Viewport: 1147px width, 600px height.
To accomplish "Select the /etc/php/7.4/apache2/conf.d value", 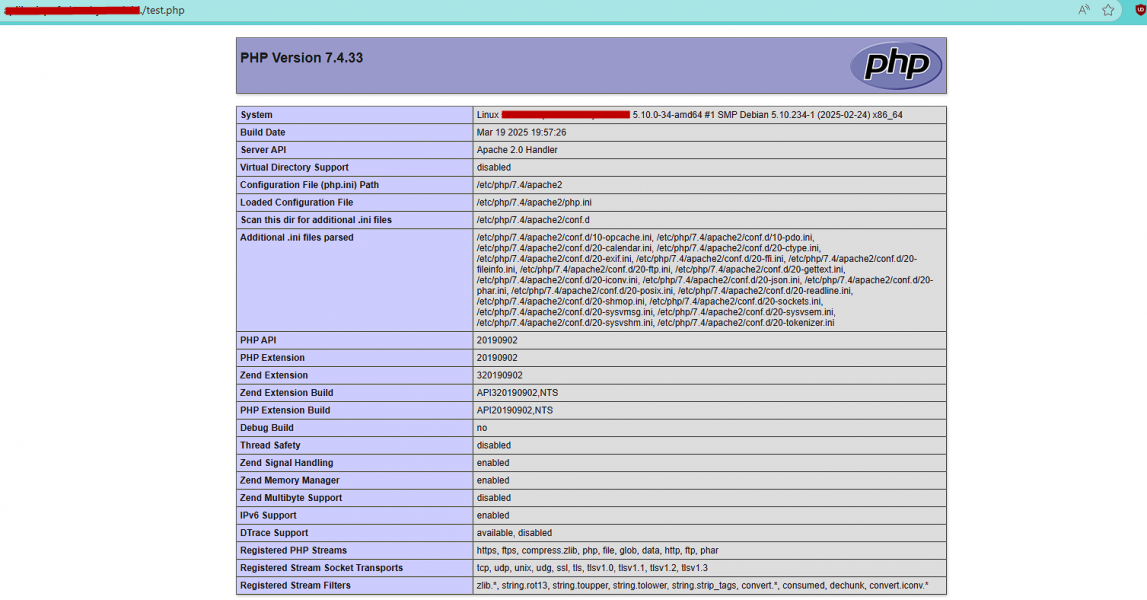I will click(533, 220).
